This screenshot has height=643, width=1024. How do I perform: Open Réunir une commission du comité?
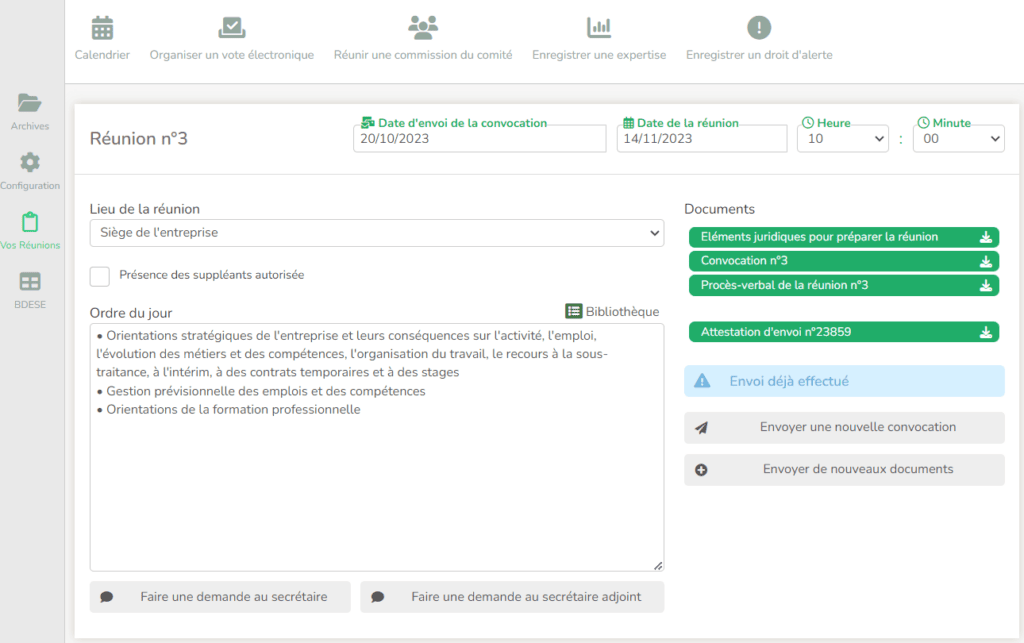point(422,28)
